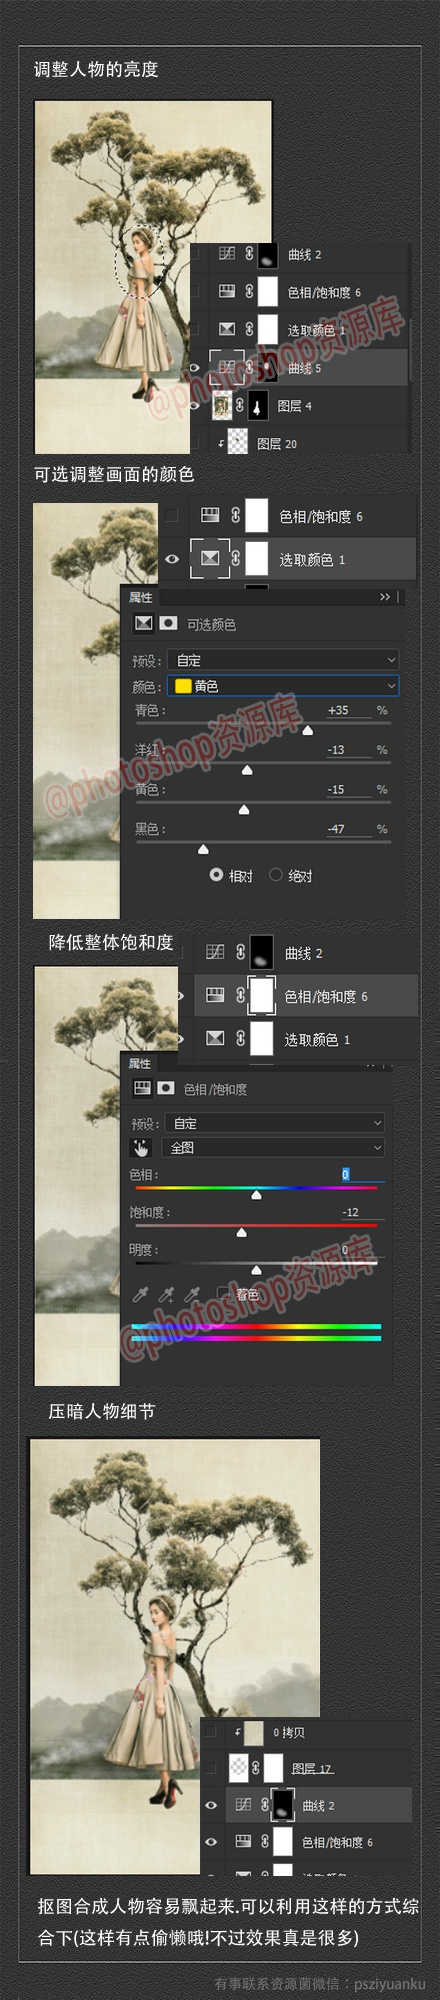
Task: Open the 预设 dropdown in the 色相/饱和度 panel
Action: pos(274,1122)
